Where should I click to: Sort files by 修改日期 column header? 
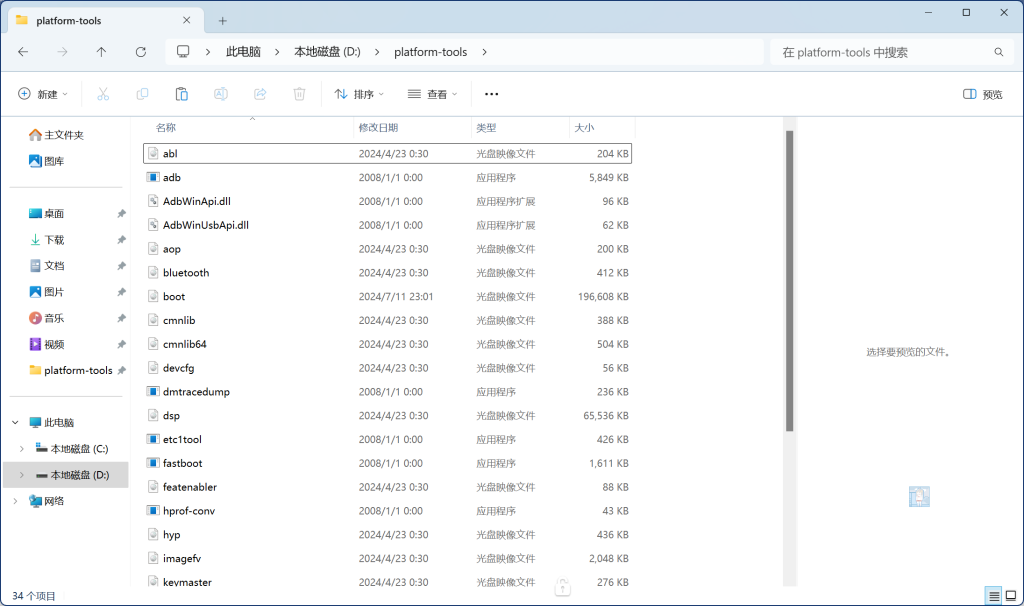coord(378,128)
